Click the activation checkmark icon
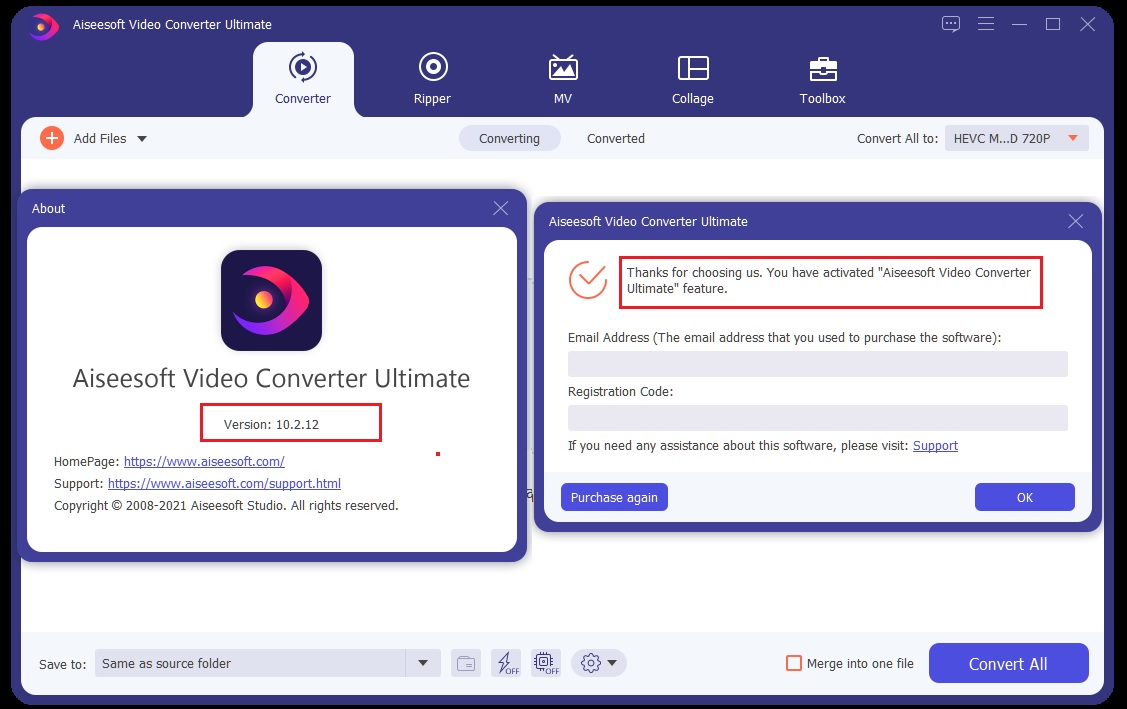This screenshot has width=1127, height=709. pos(588,280)
